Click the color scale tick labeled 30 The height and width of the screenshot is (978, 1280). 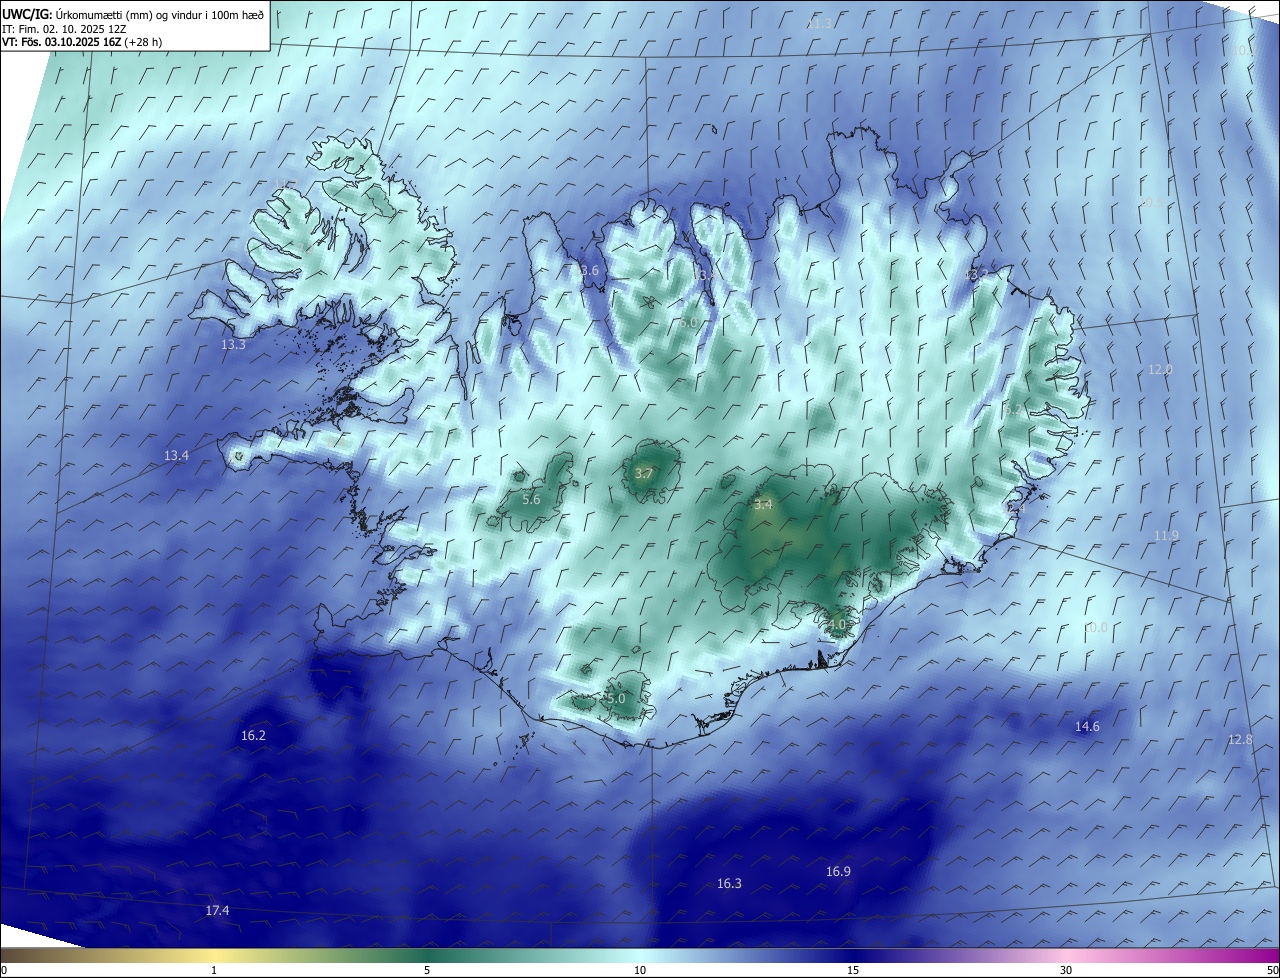click(x=1066, y=970)
